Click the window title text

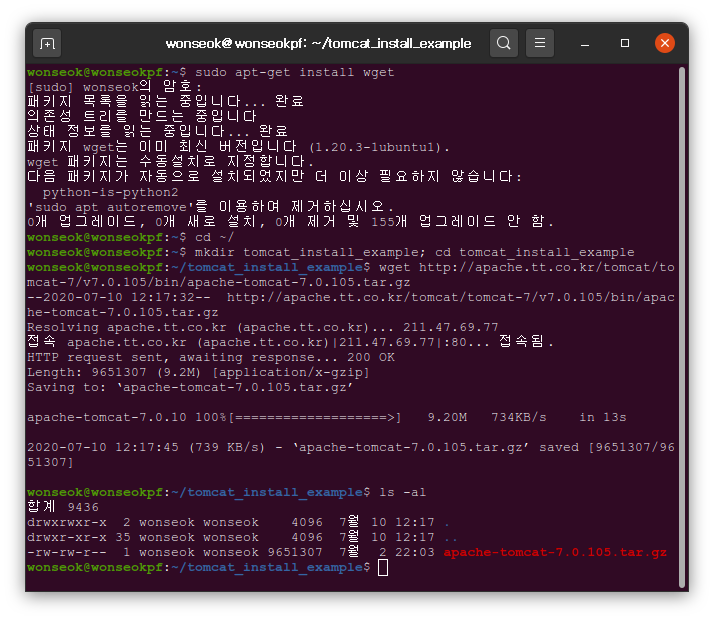pyautogui.click(x=318, y=44)
